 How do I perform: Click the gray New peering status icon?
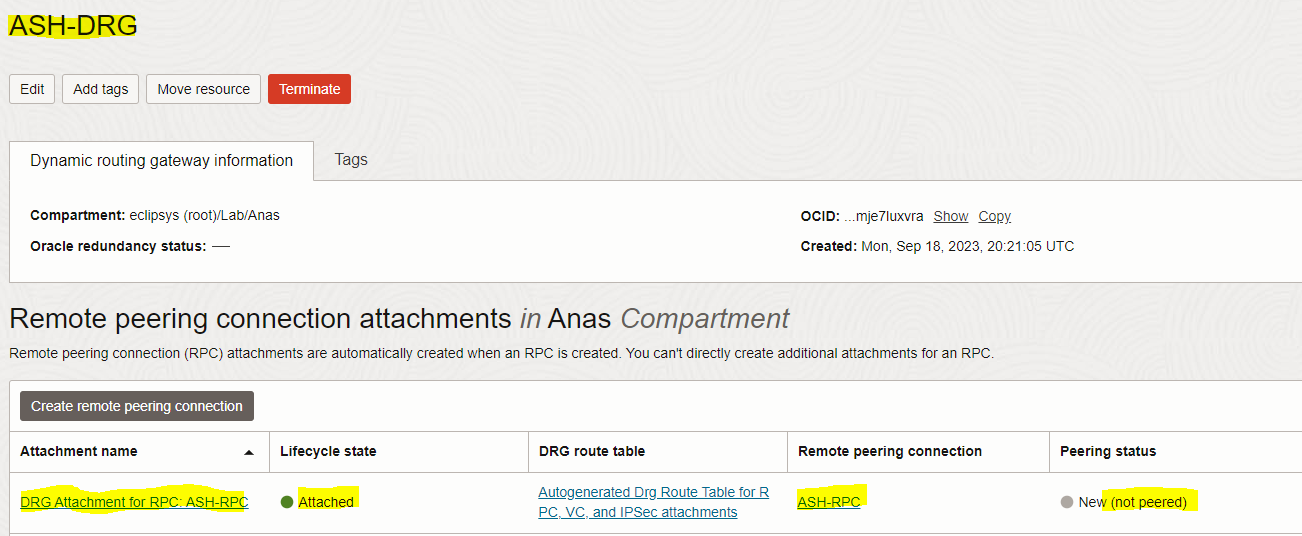tap(1067, 502)
